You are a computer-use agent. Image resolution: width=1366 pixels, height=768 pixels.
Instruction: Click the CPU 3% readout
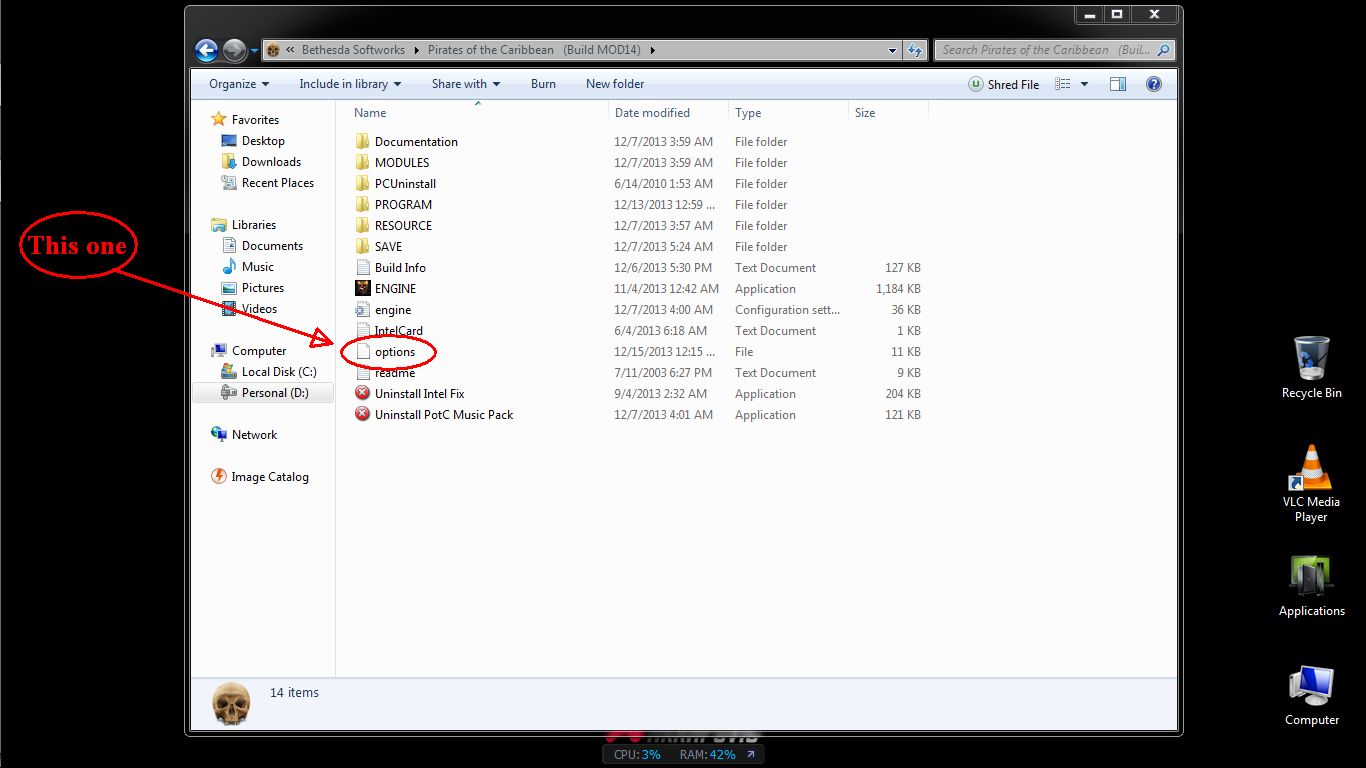point(637,755)
